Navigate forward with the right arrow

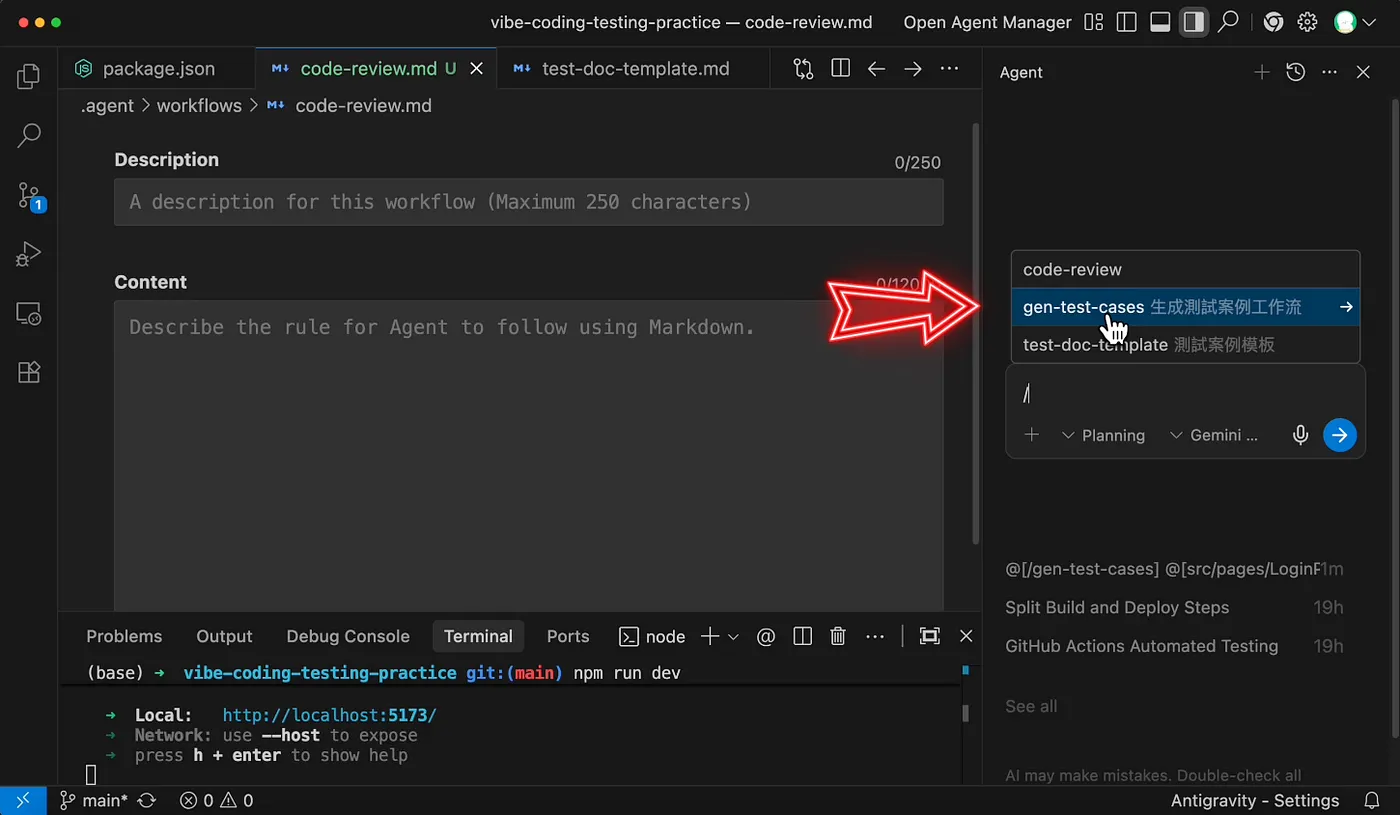point(913,69)
